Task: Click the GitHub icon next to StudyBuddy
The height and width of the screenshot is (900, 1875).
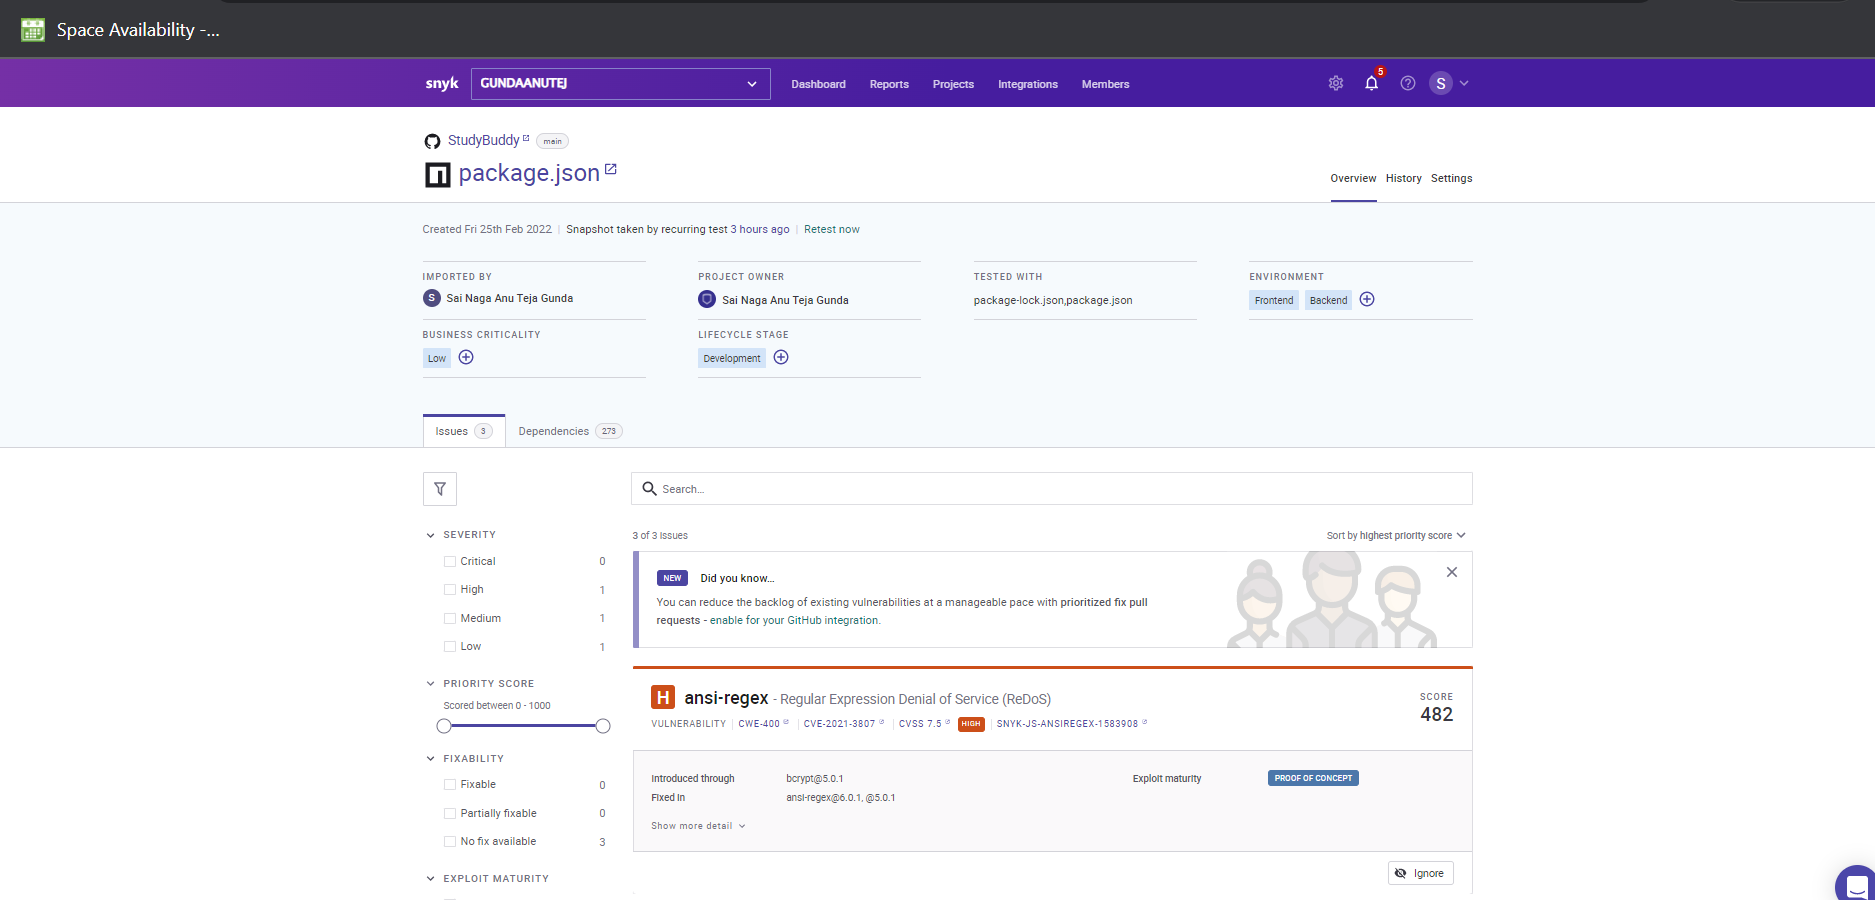Action: tap(432, 140)
